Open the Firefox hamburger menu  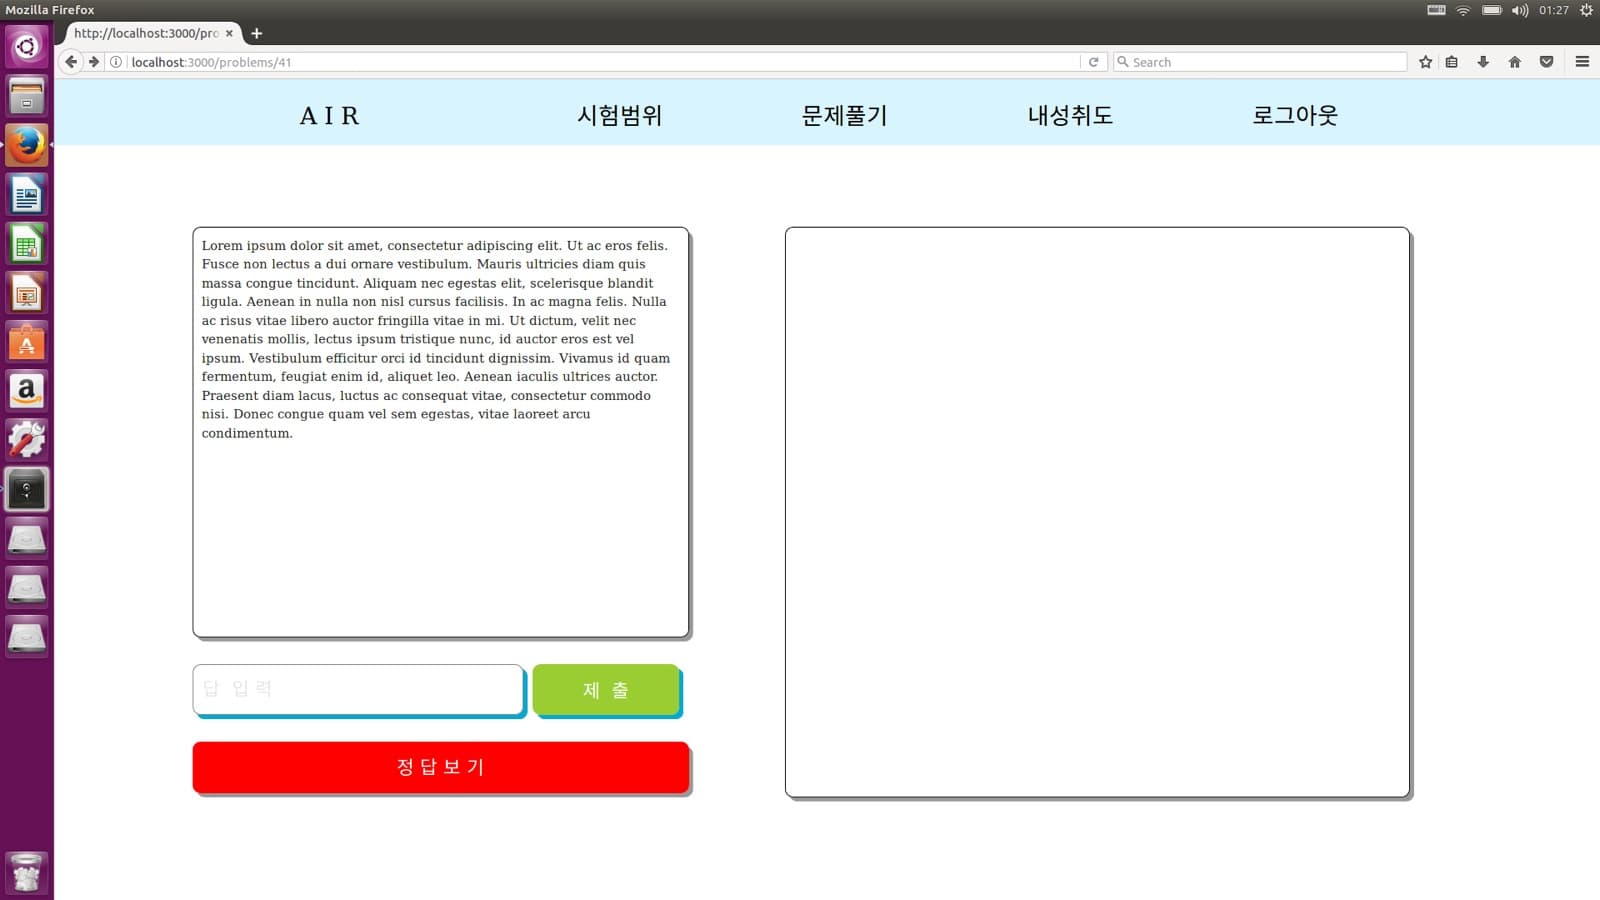(x=1582, y=62)
